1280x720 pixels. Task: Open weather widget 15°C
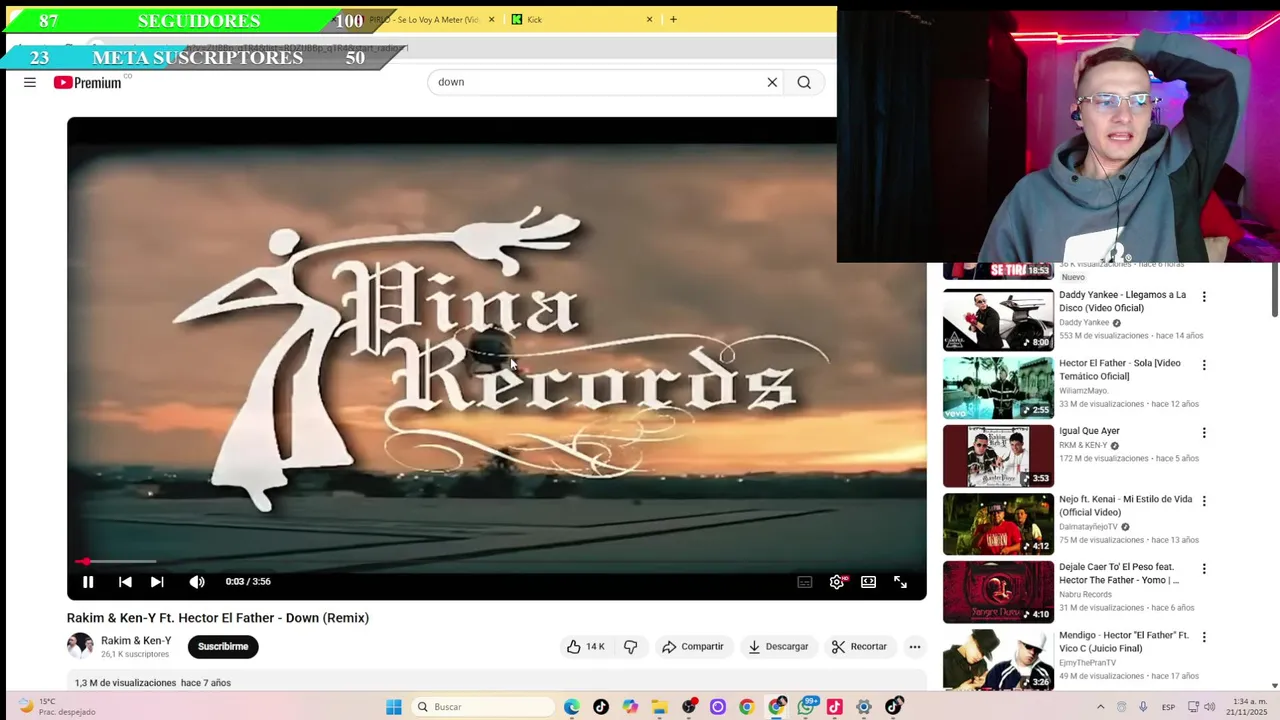pos(56,707)
